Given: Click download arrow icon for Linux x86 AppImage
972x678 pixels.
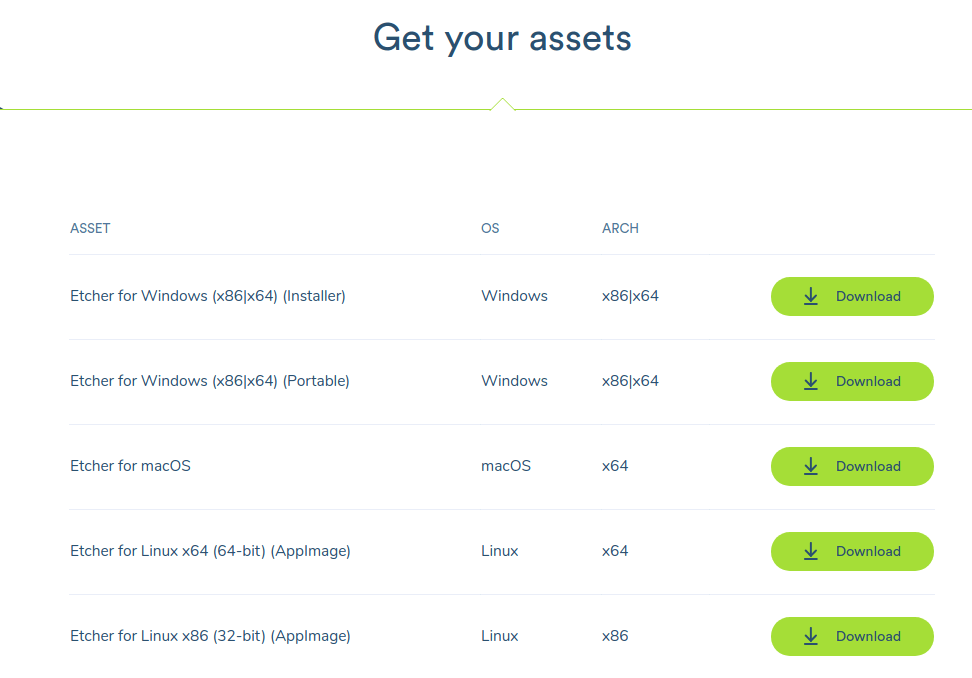Looking at the screenshot, I should (x=811, y=637).
